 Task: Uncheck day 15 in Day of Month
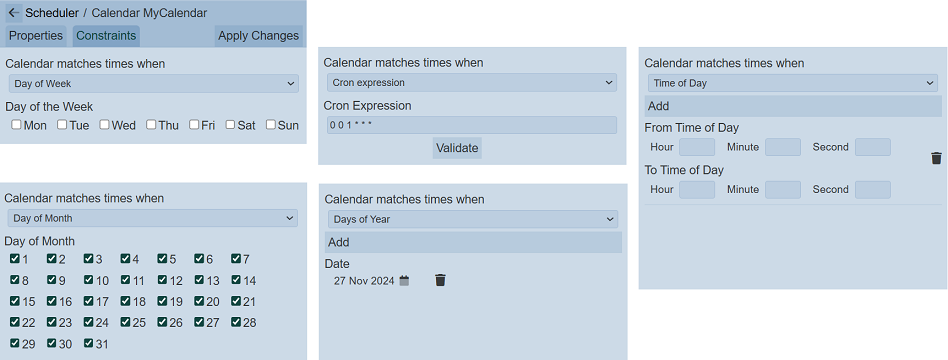point(15,301)
